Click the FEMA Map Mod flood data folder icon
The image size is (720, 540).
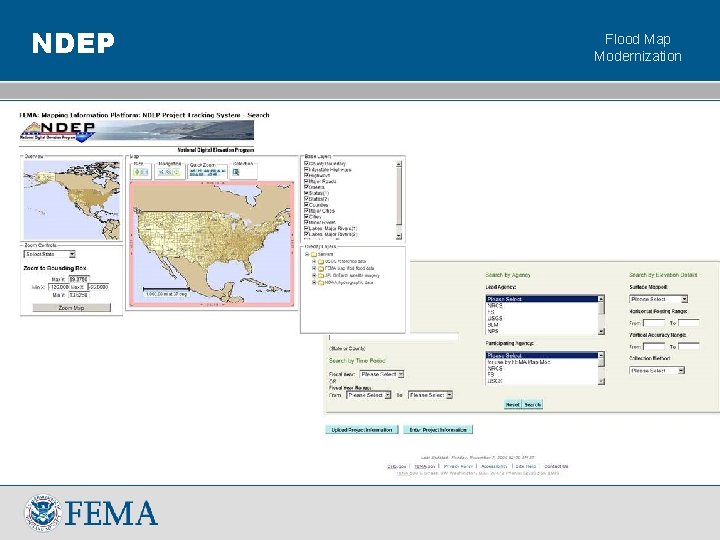321,268
